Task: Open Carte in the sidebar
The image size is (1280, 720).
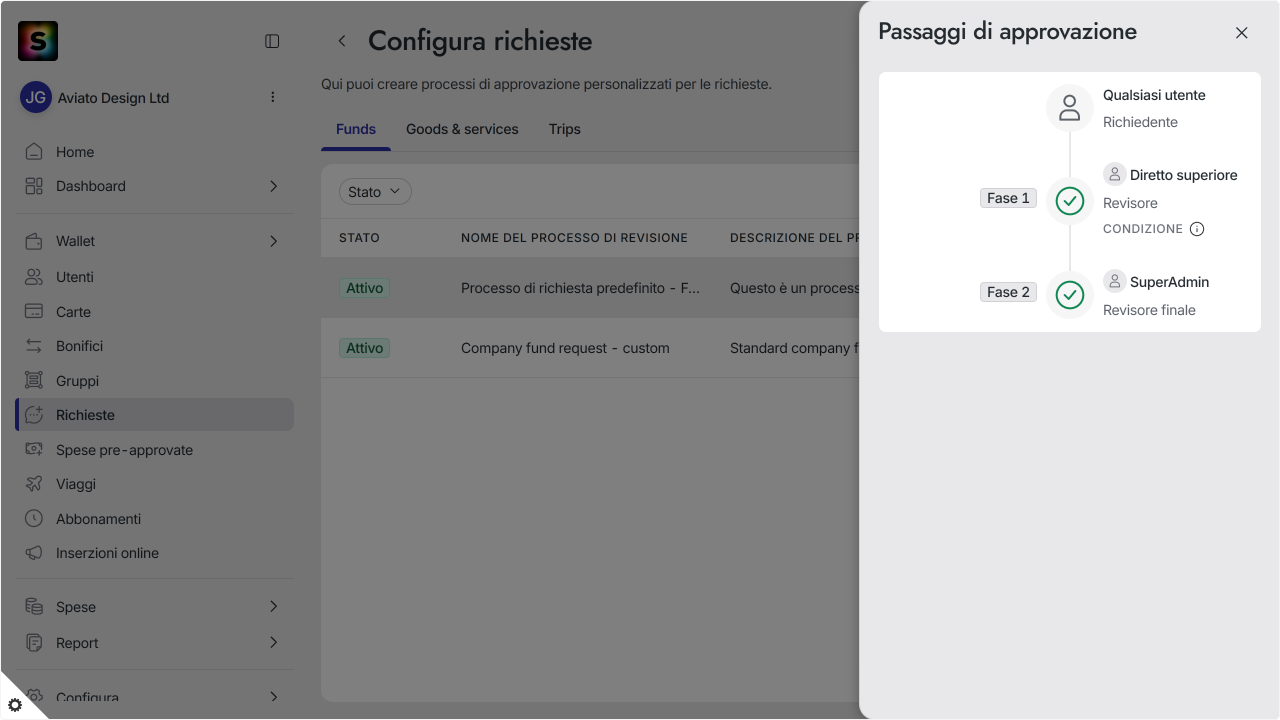Action: (154, 312)
